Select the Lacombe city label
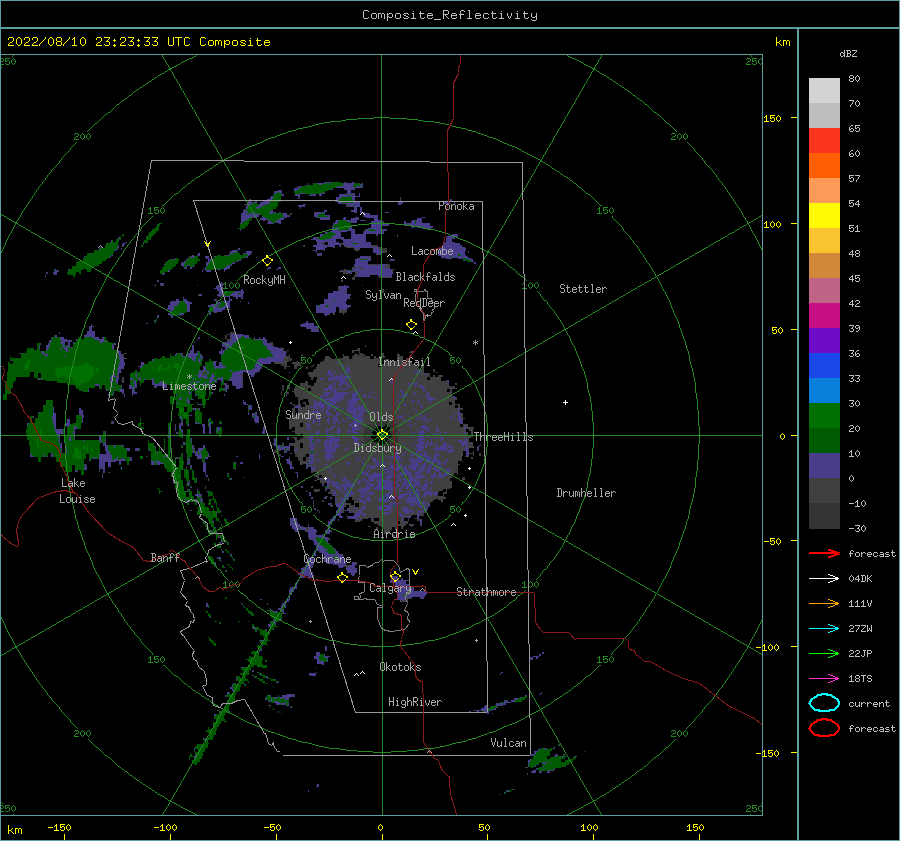 pyautogui.click(x=432, y=251)
